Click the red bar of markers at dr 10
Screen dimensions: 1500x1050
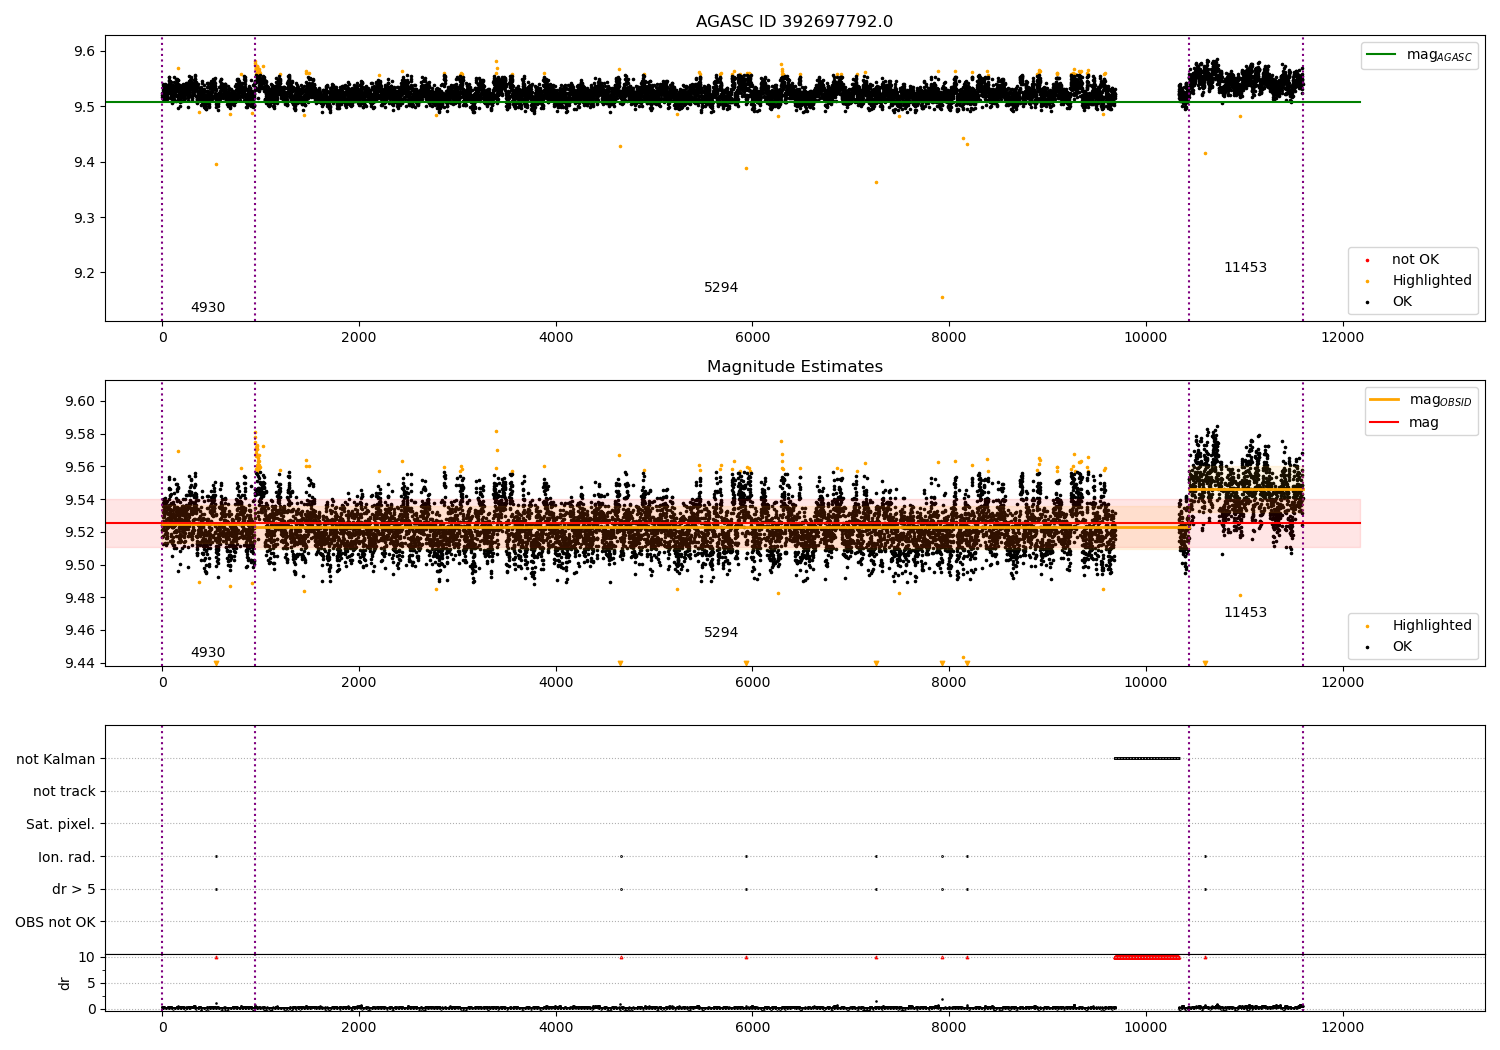pyautogui.click(x=1147, y=957)
